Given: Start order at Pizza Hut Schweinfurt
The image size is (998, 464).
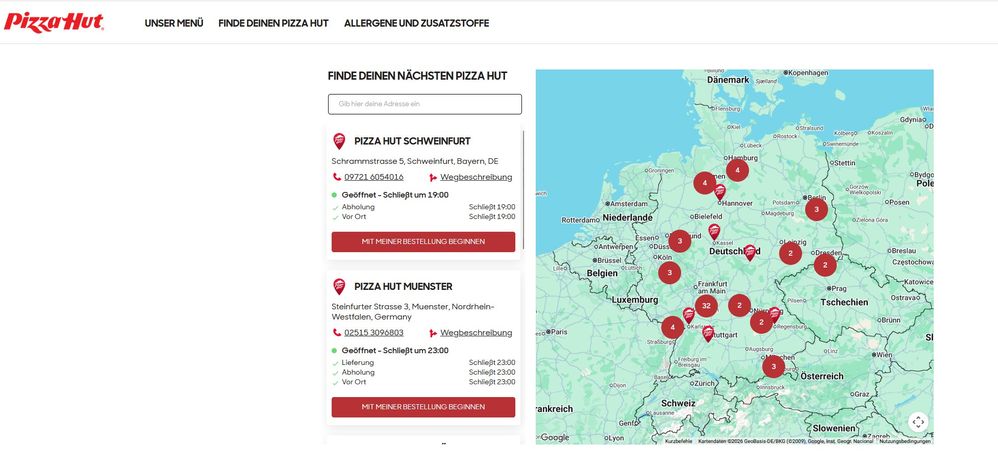Looking at the screenshot, I should (x=423, y=242).
